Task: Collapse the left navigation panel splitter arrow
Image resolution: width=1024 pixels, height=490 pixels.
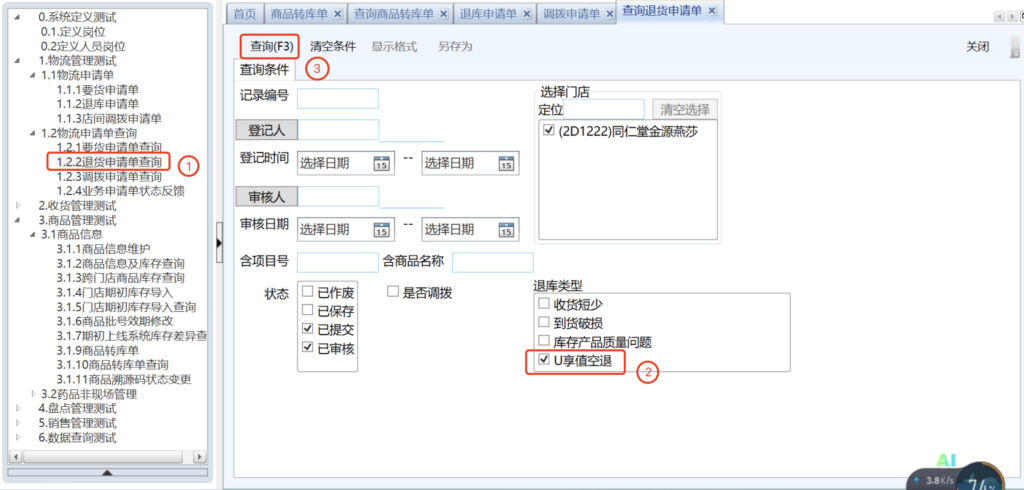Action: click(219, 241)
